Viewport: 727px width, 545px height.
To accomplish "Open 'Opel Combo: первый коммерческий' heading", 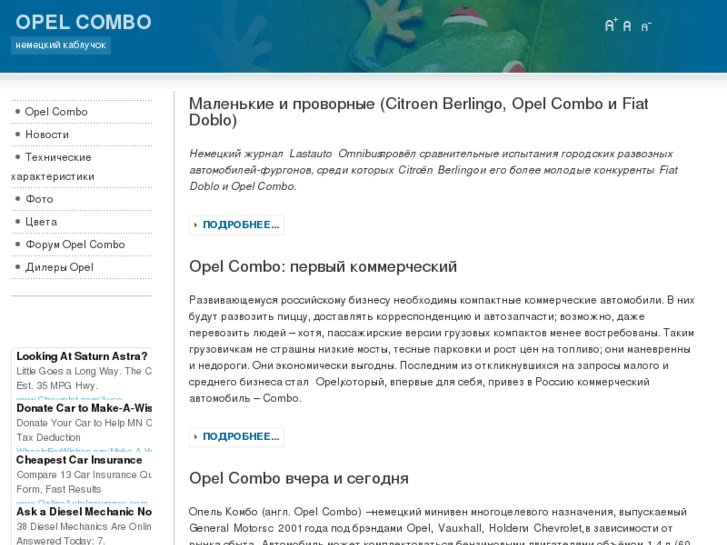I will [323, 267].
